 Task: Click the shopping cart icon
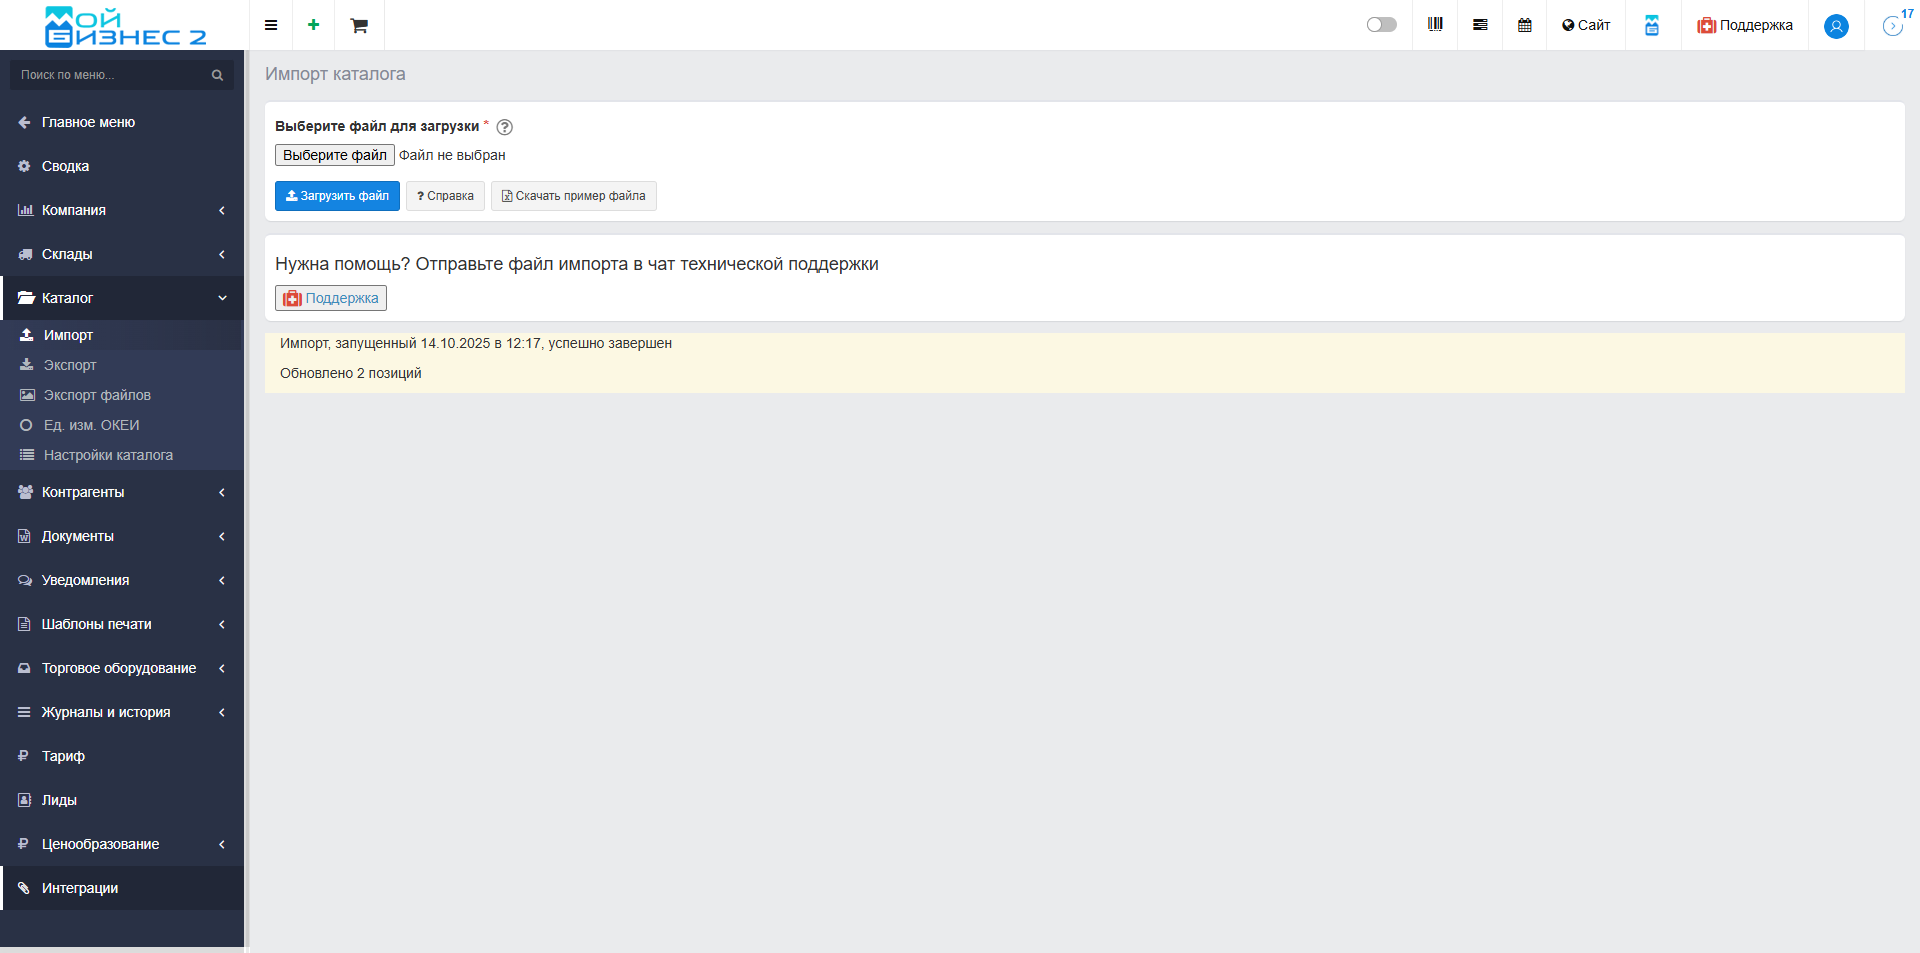click(x=359, y=25)
